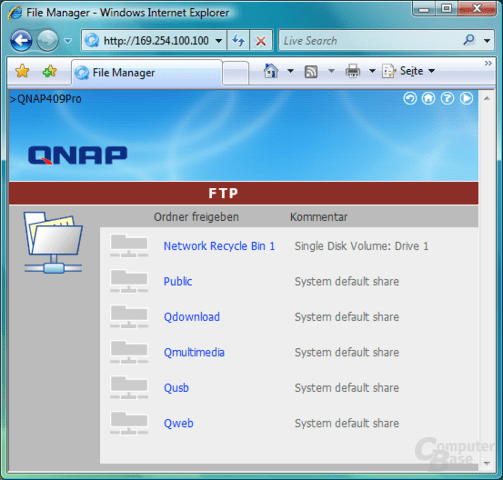Screen dimensions: 503x480
Task: Click folder icon beside Qweb
Action: 129,423
